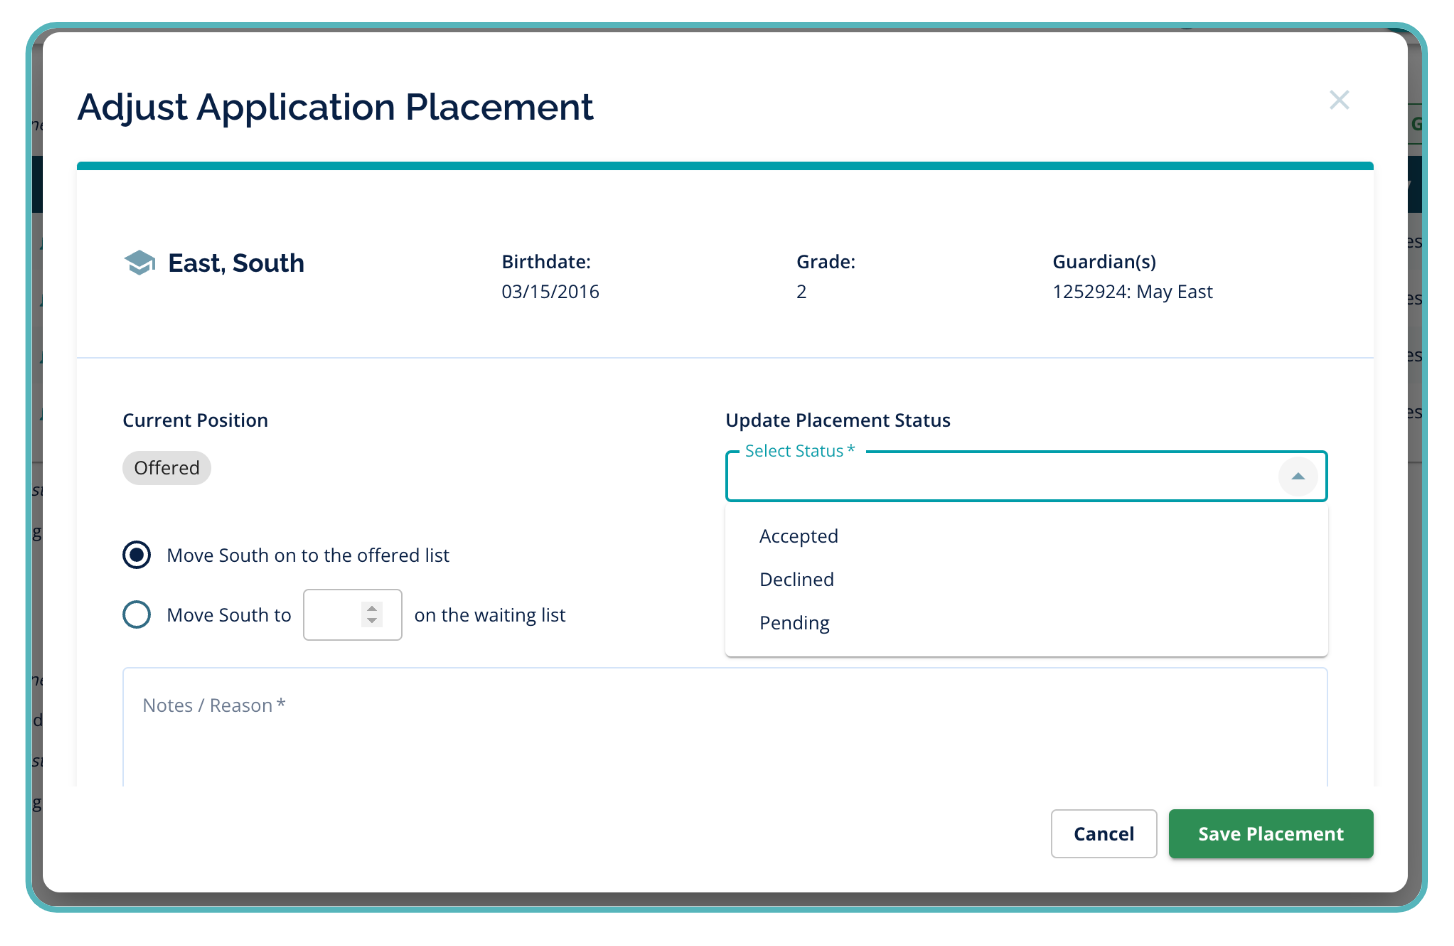Viewport: 1454px width, 946px height.
Task: Click the waiting list position down arrow
Action: (x=372, y=621)
